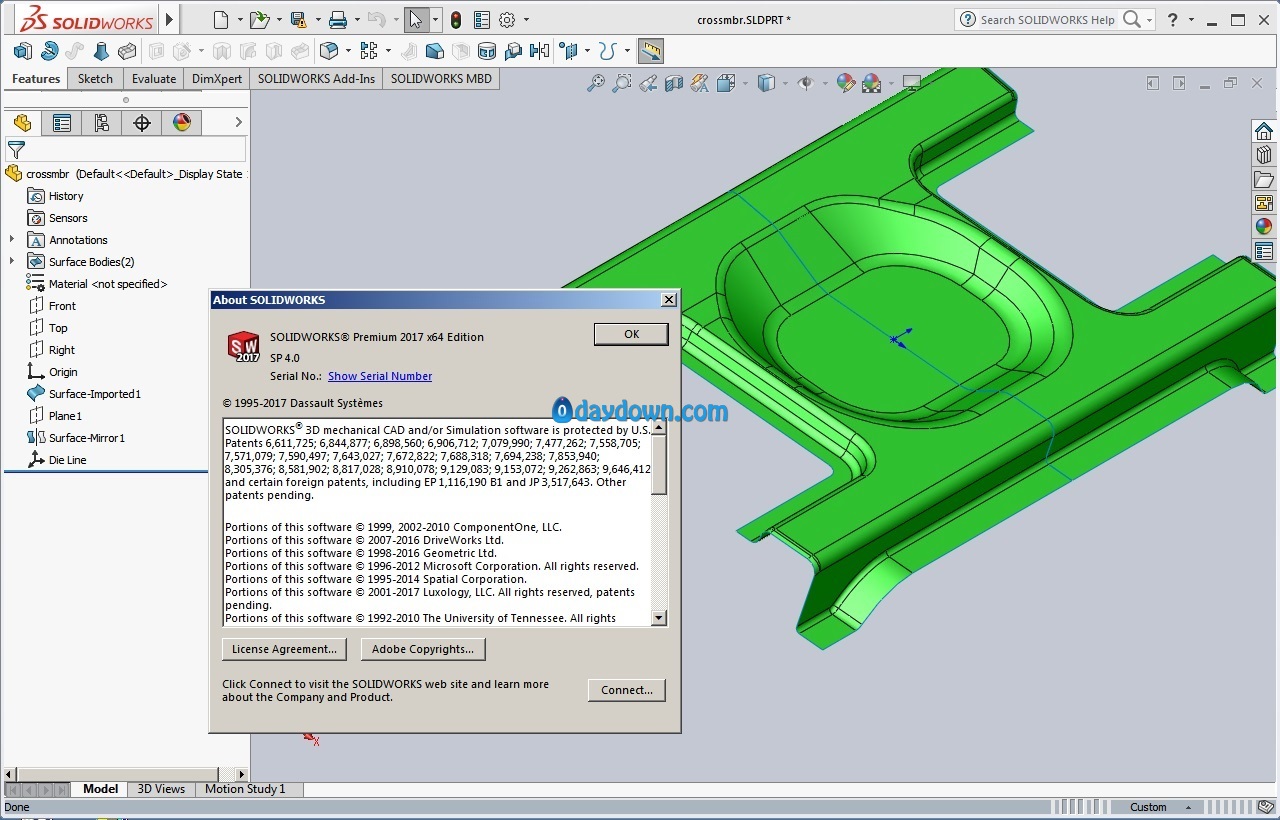Click the License Agreement... button
This screenshot has height=820, width=1280.
[x=284, y=649]
